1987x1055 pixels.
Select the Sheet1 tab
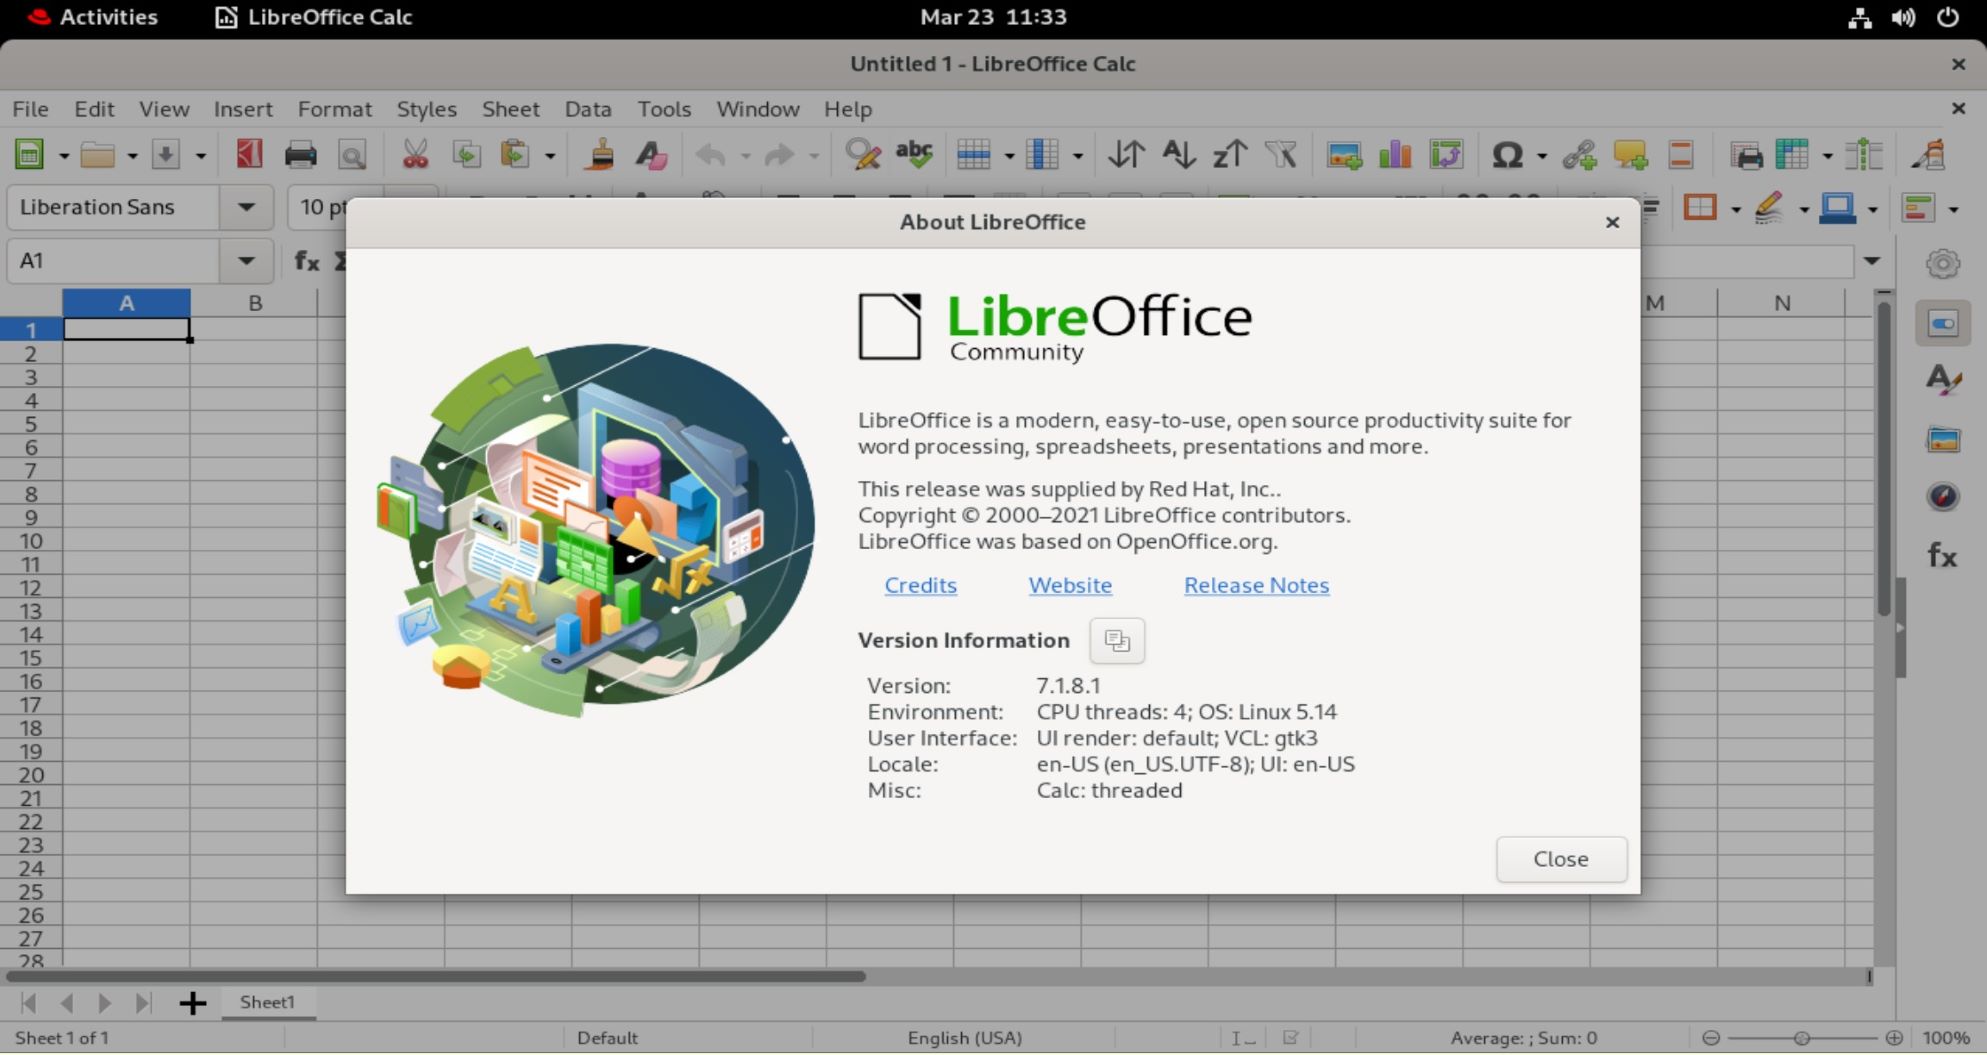pyautogui.click(x=268, y=1002)
